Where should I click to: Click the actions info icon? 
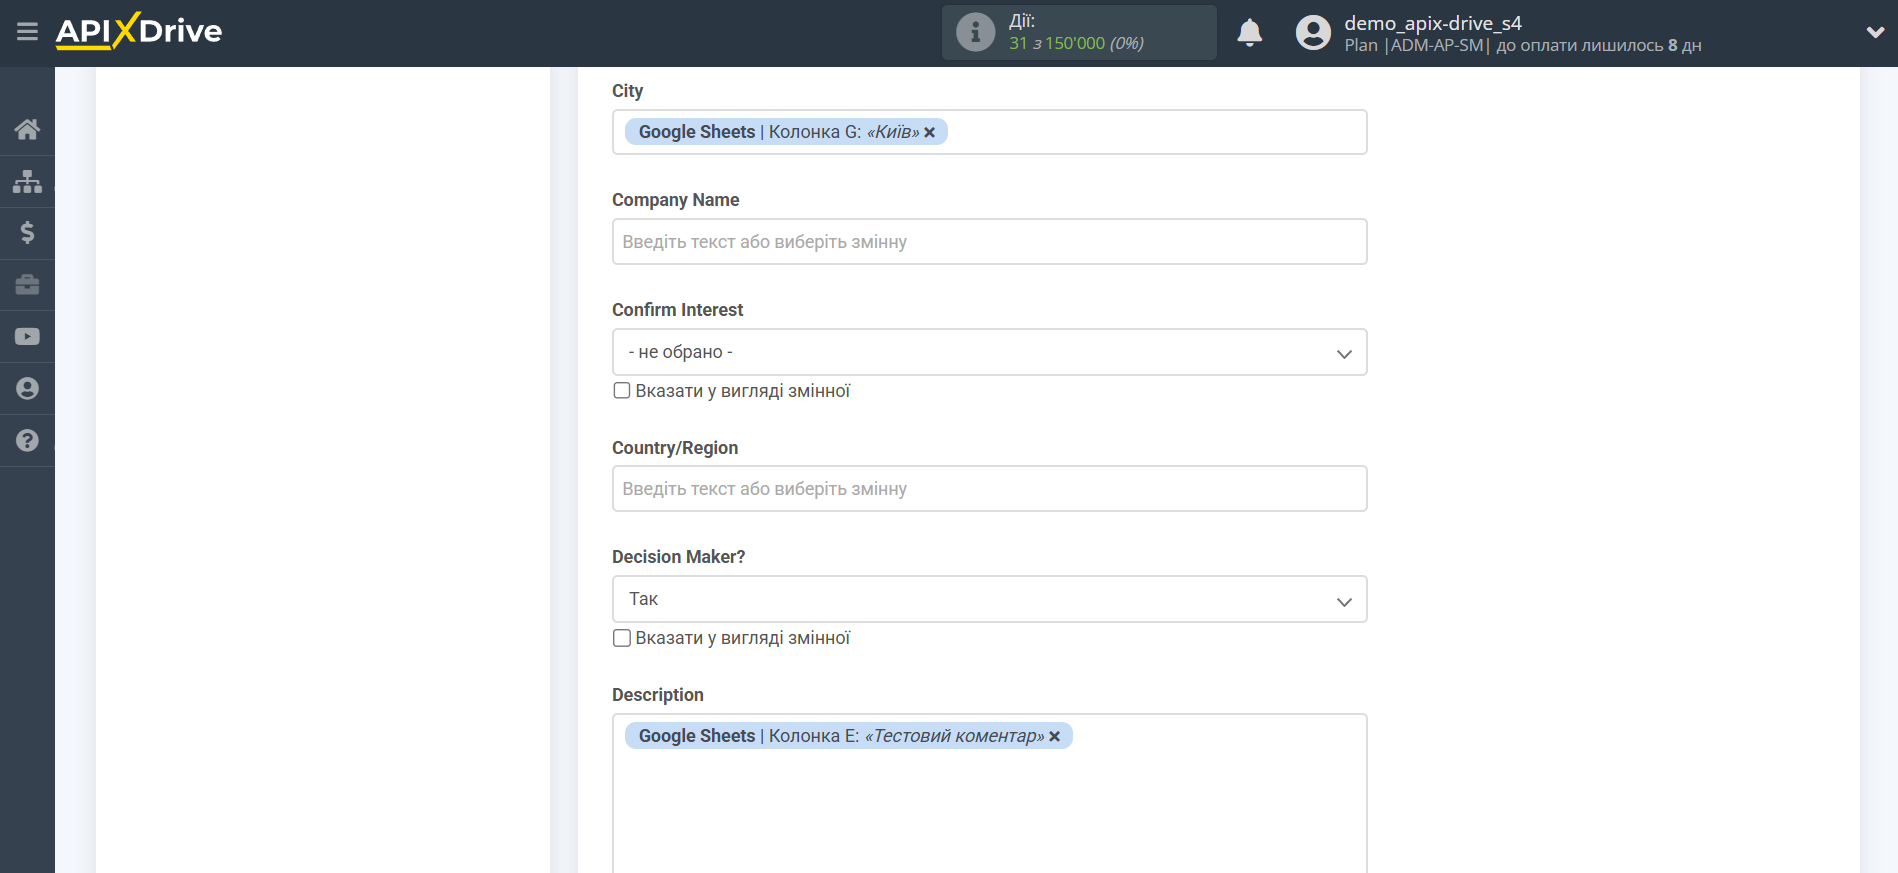pos(975,32)
